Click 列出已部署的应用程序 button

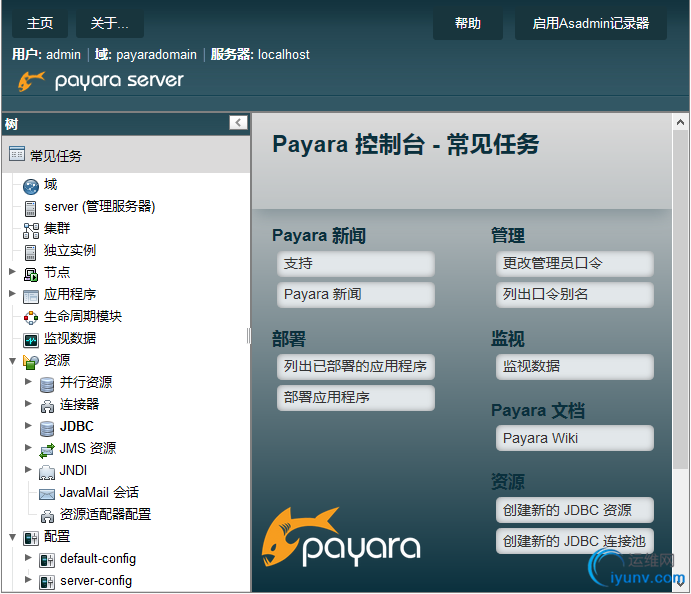tap(356, 367)
